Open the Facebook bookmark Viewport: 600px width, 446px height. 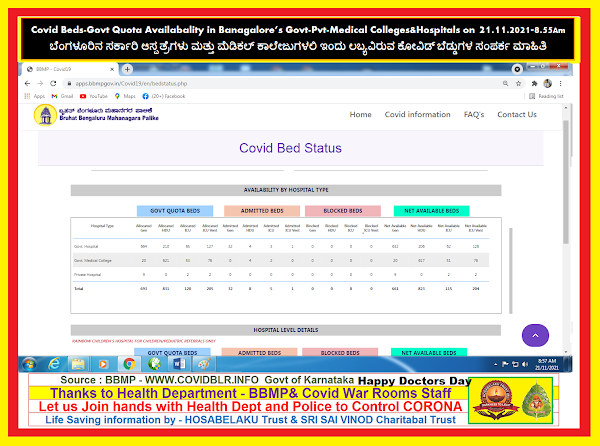point(164,96)
